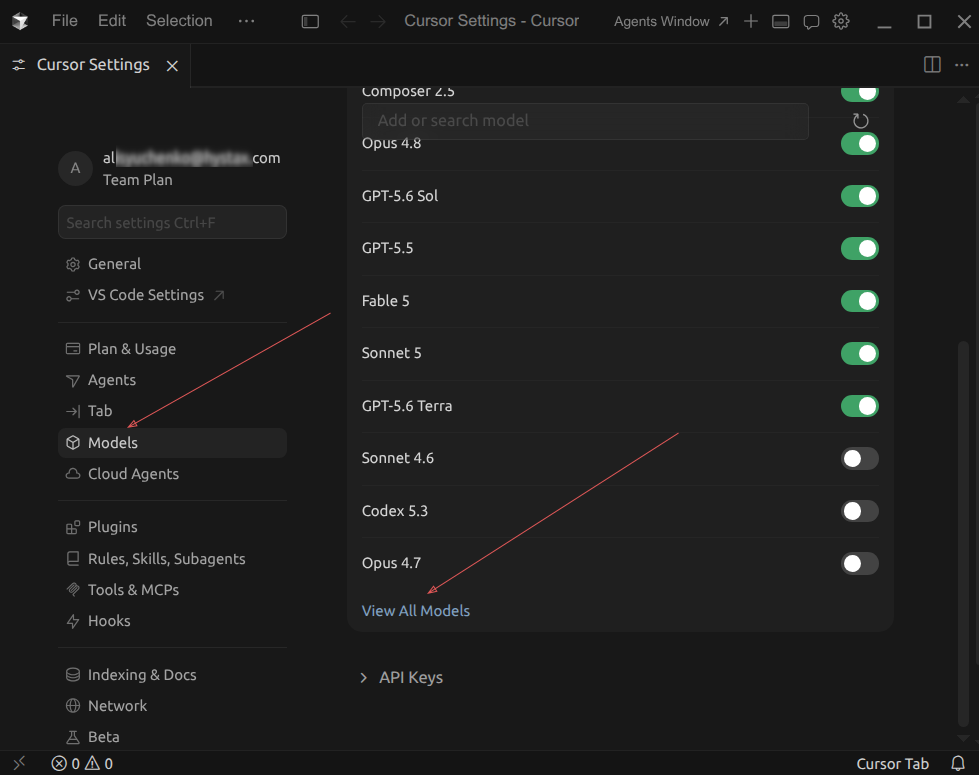This screenshot has height=775, width=979.
Task: Open the Agents Window button
Action: tap(671, 21)
